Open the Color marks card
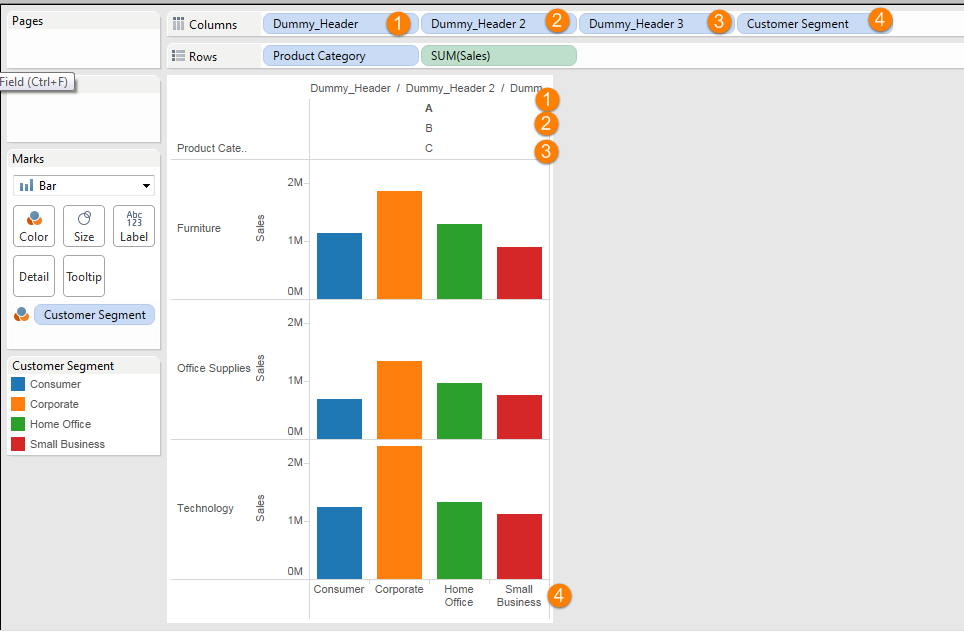Screen dimensions: 964x632 pyautogui.click(x=34, y=226)
